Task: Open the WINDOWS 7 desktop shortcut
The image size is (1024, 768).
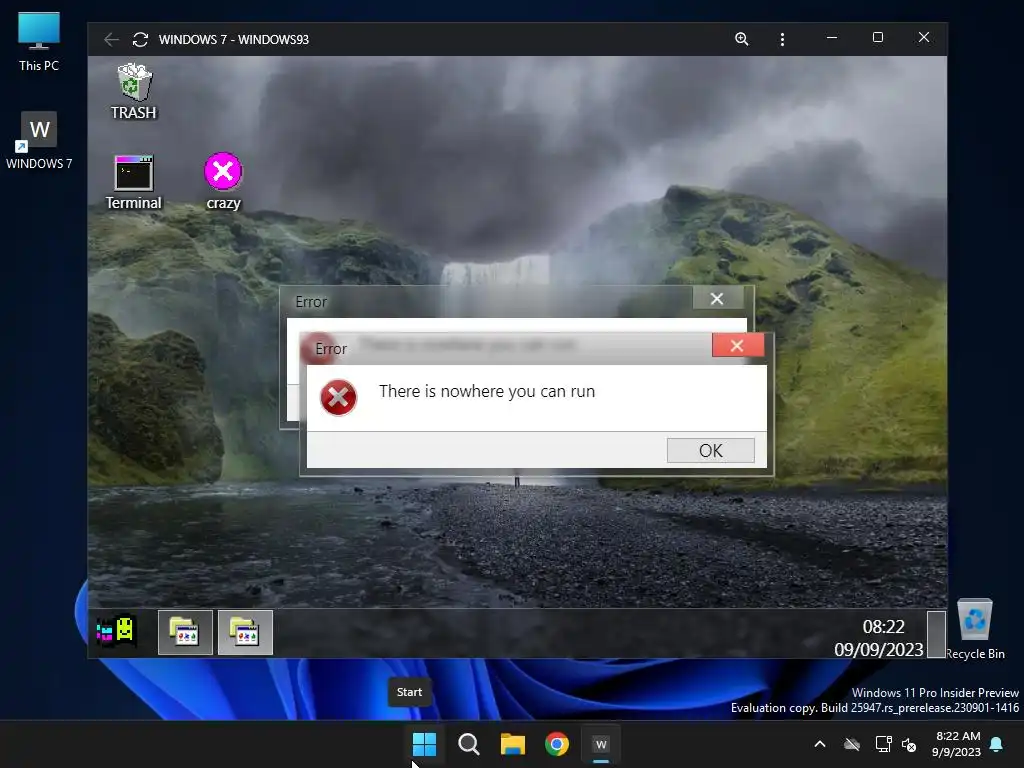Action: click(39, 140)
